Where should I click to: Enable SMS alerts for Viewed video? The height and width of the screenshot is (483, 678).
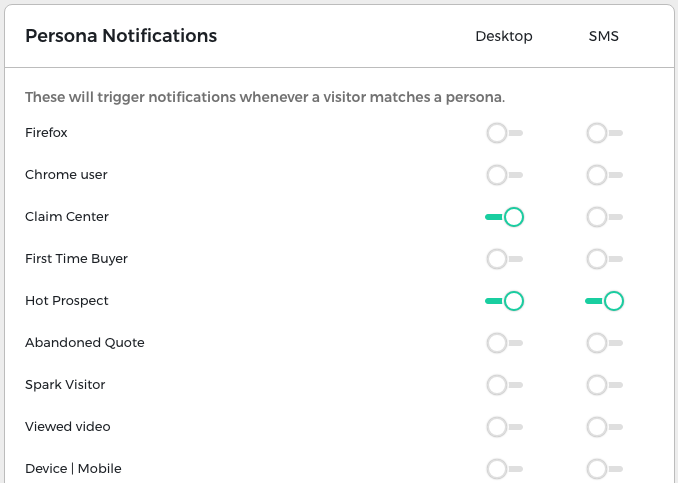tap(604, 427)
